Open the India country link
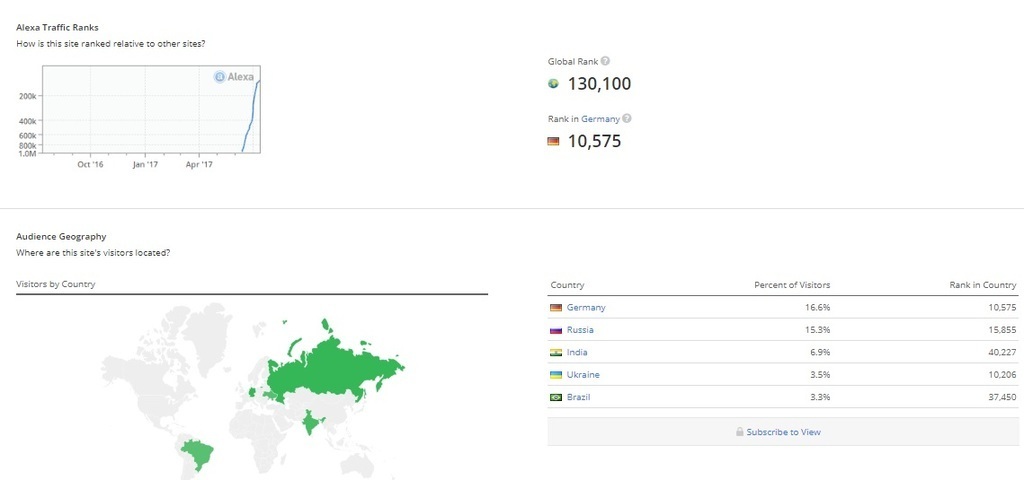 pos(577,353)
